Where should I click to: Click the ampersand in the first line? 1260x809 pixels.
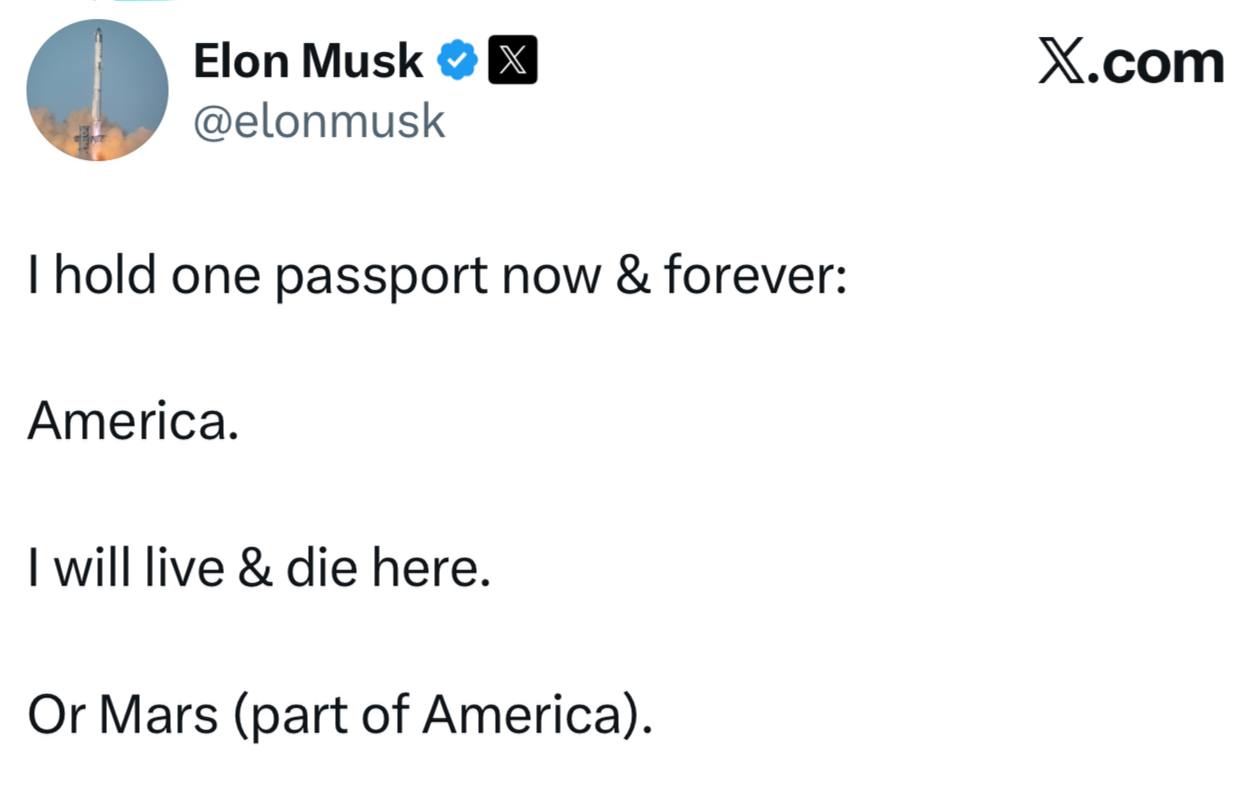coord(632,274)
